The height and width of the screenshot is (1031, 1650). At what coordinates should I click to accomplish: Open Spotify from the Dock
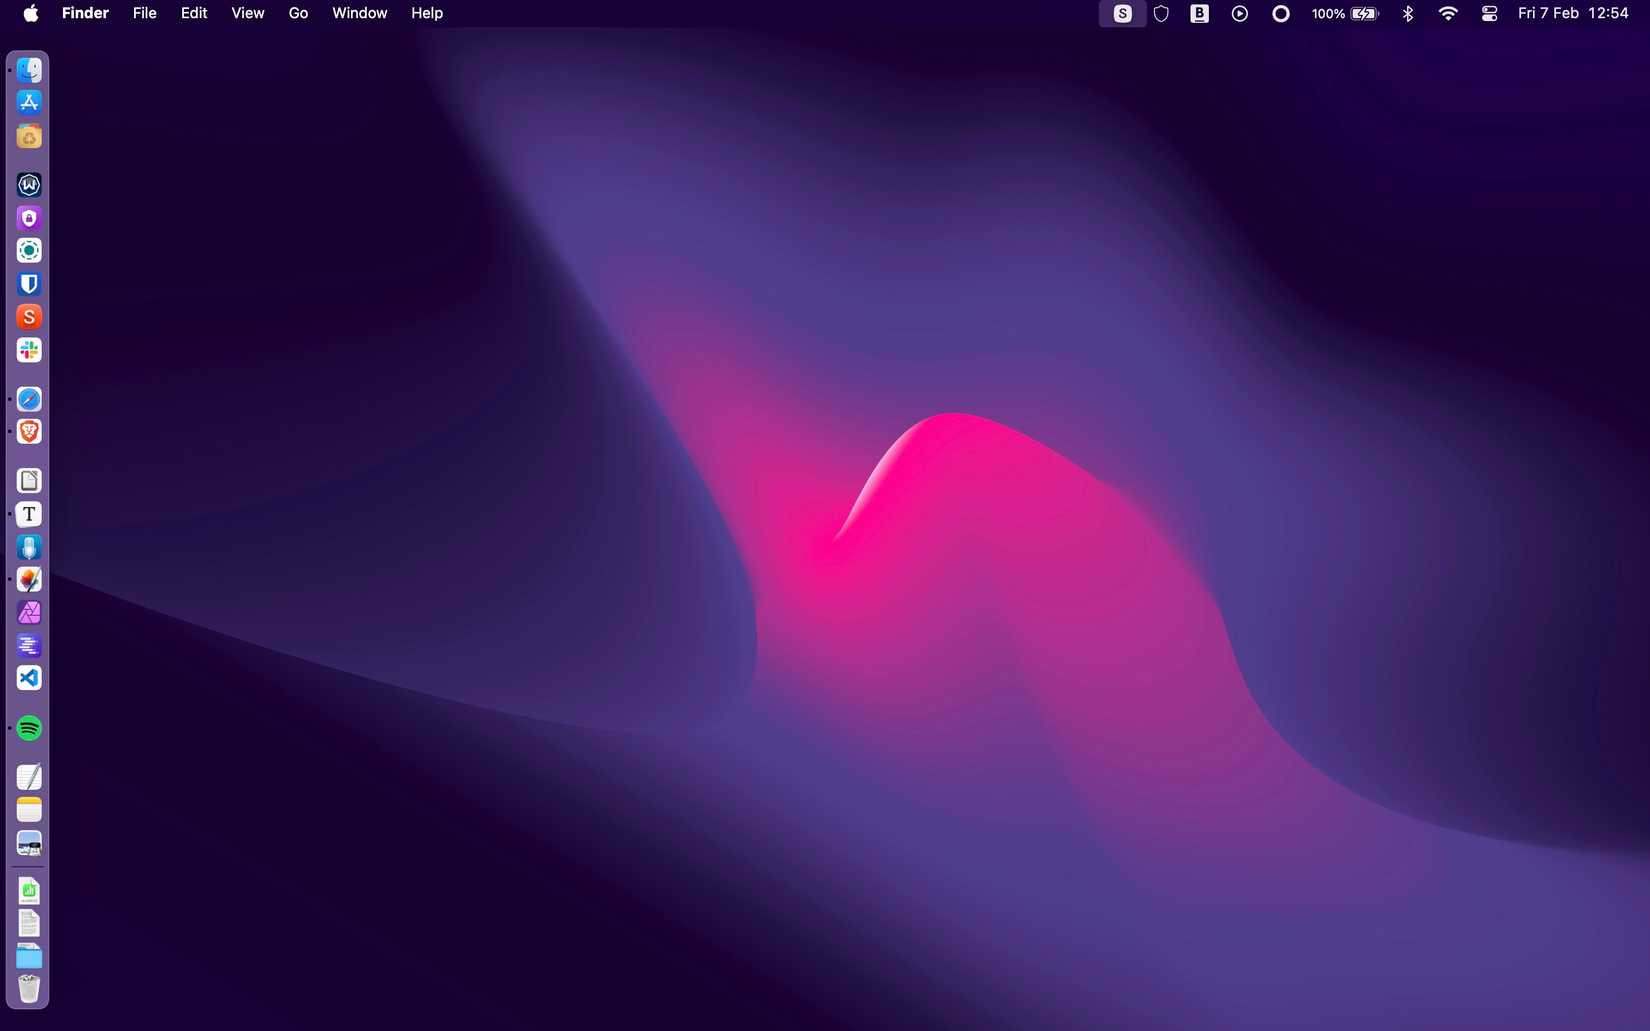tap(29, 728)
